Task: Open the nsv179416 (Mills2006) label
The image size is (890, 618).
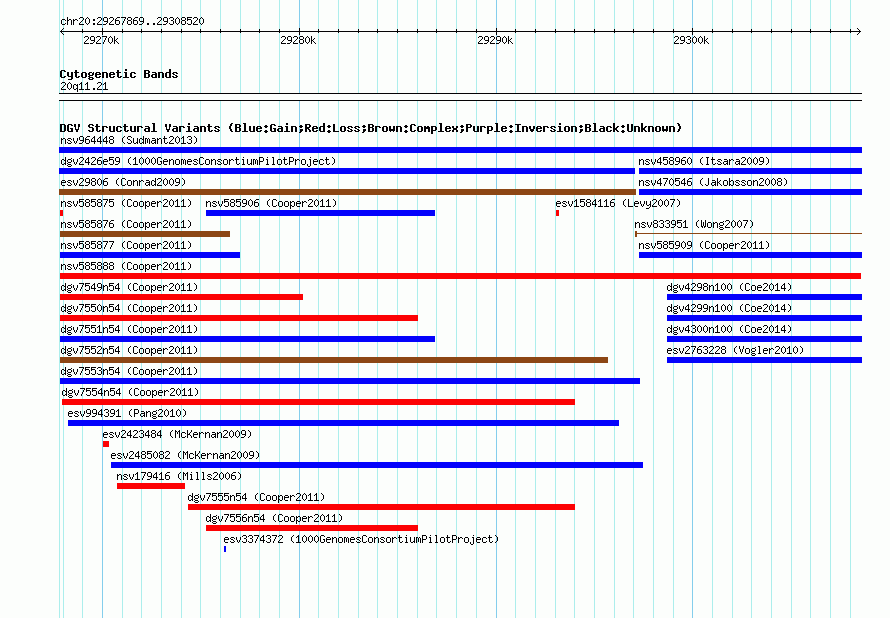Action: coord(179,476)
